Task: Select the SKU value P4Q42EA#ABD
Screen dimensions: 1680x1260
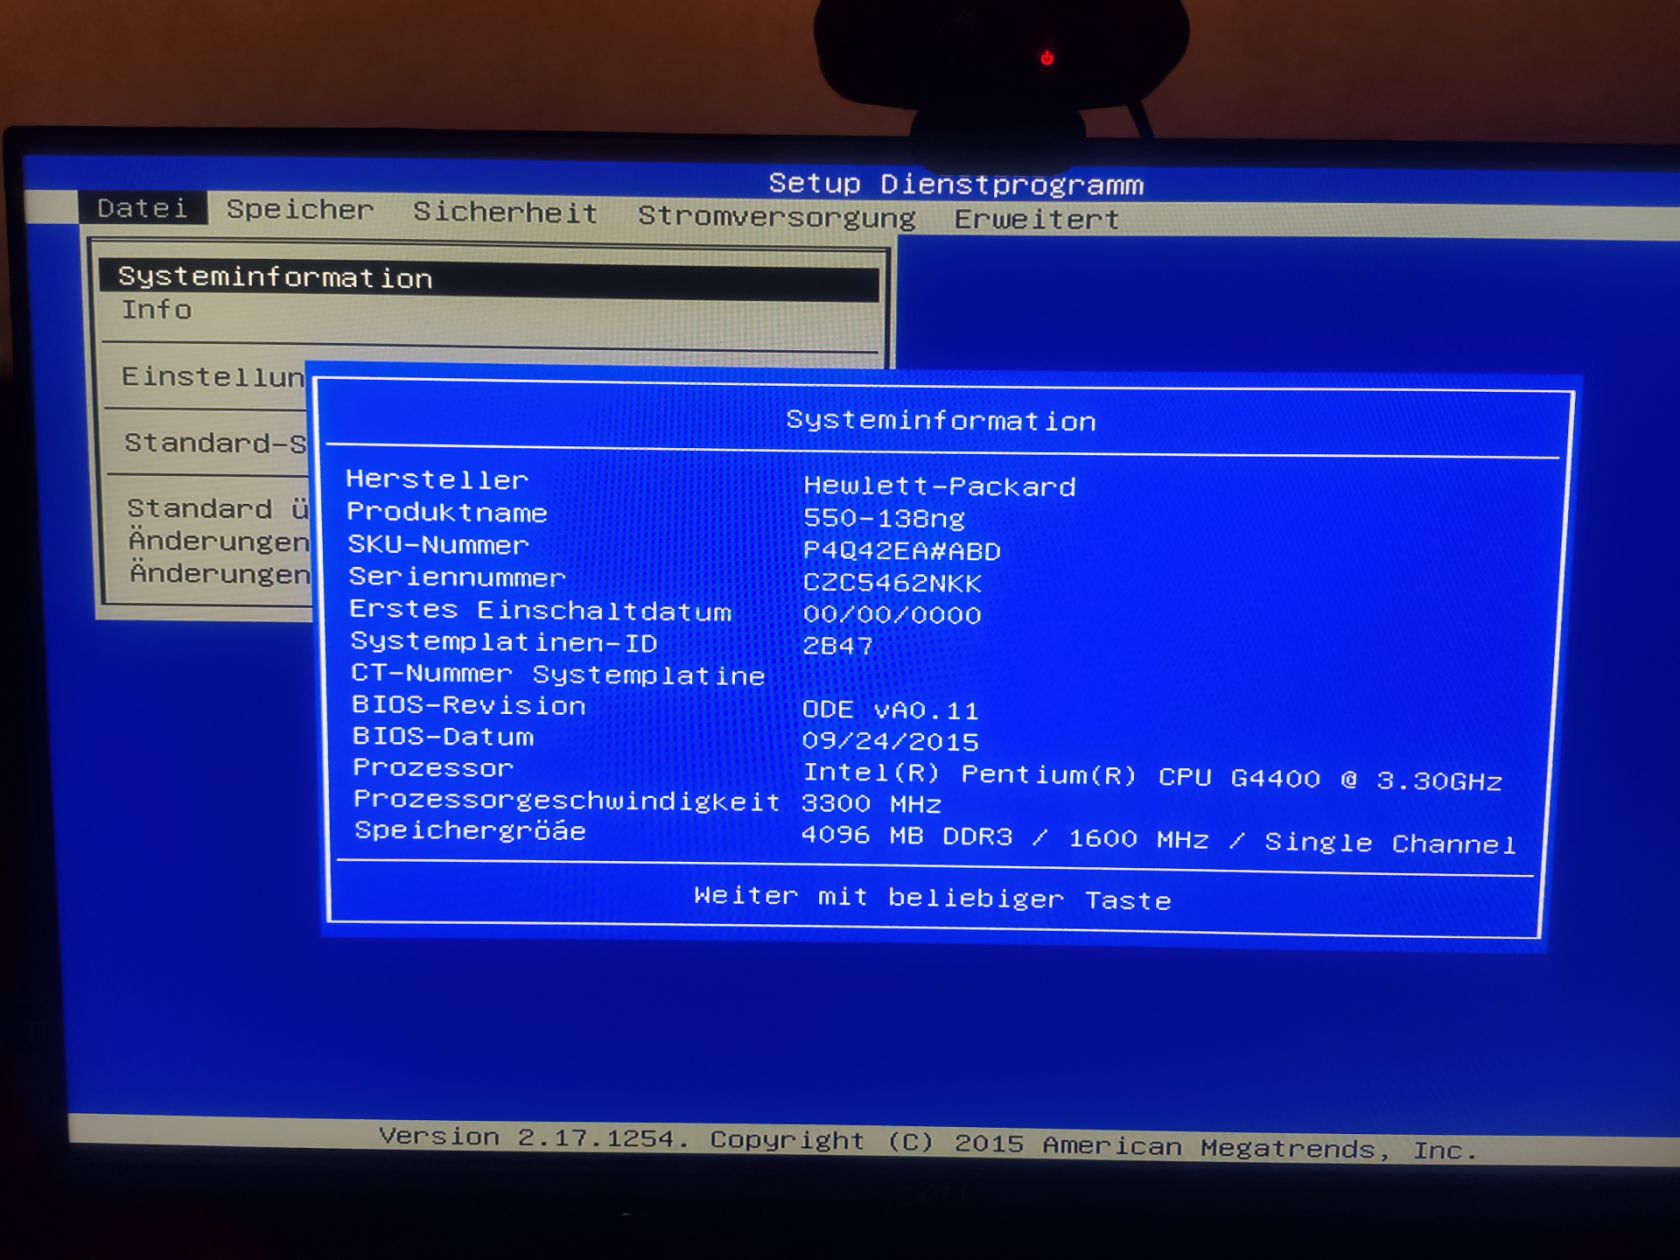Action: tap(902, 550)
